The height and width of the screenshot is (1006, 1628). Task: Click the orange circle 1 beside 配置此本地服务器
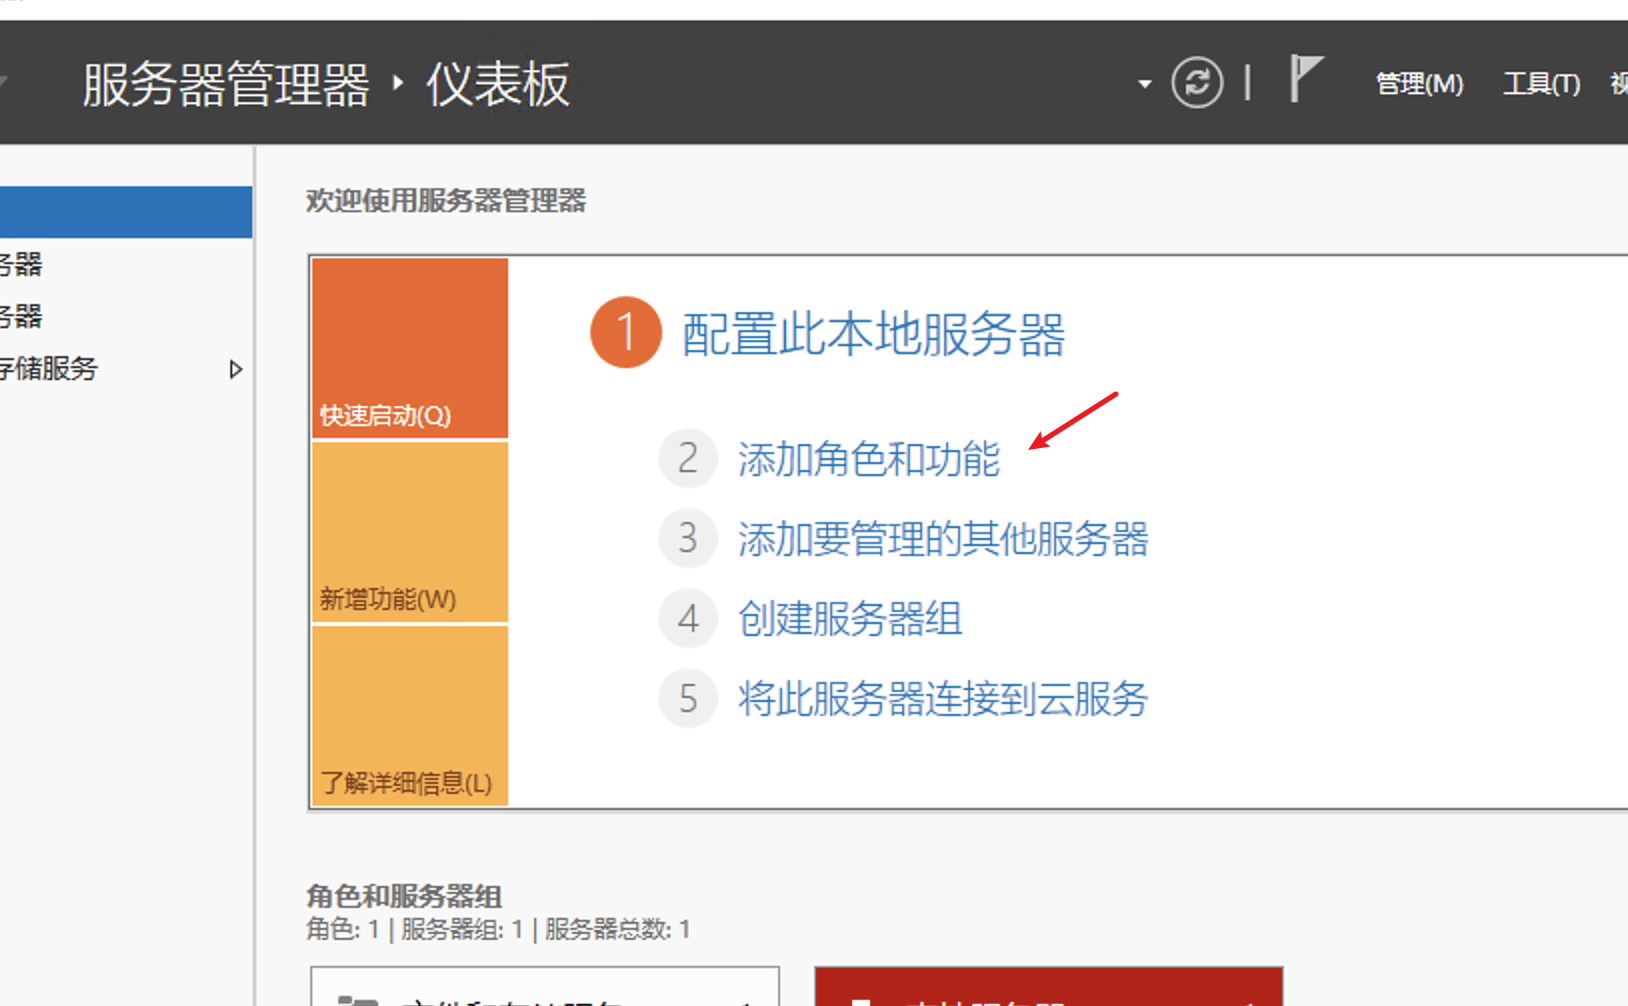pyautogui.click(x=625, y=333)
